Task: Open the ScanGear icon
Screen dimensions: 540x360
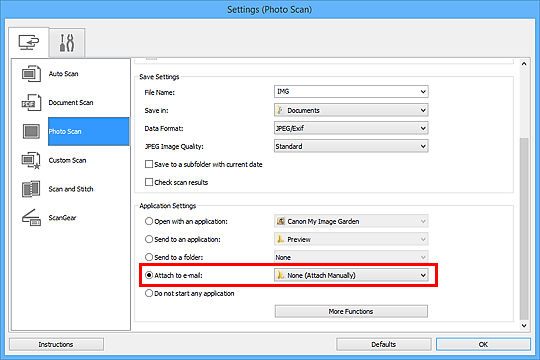Action: click(x=31, y=218)
